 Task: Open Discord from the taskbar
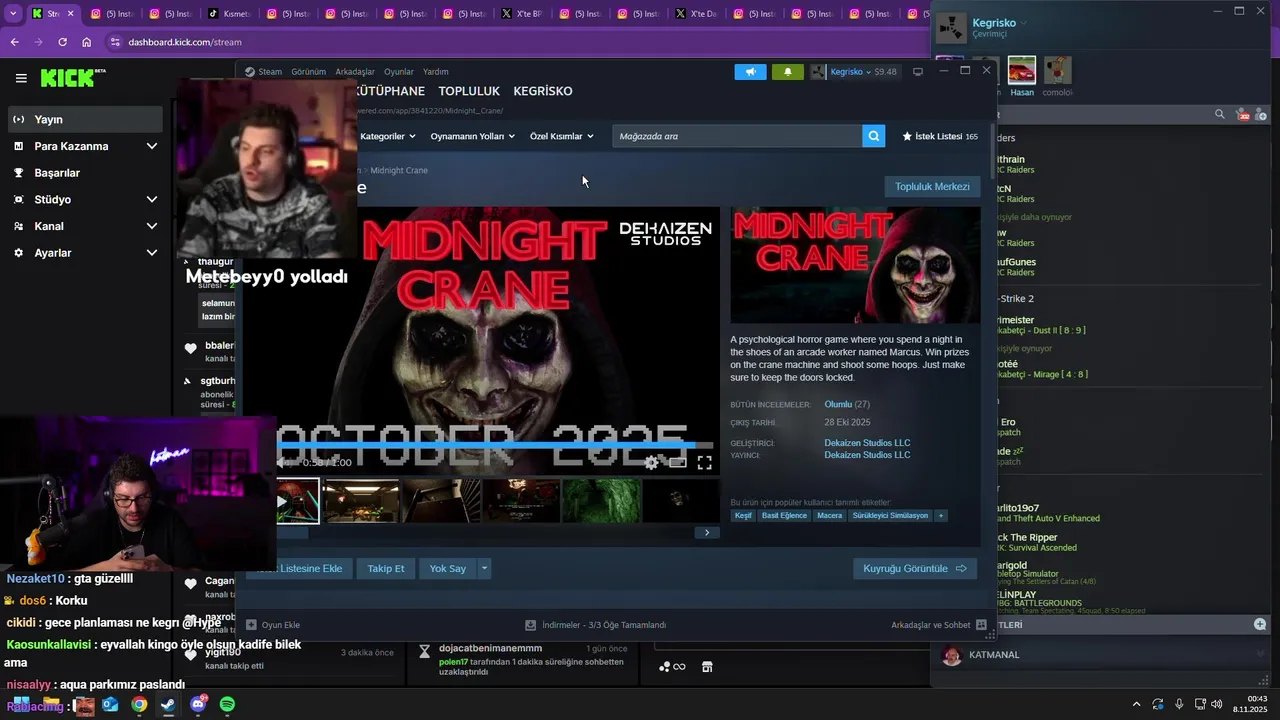tap(198, 704)
